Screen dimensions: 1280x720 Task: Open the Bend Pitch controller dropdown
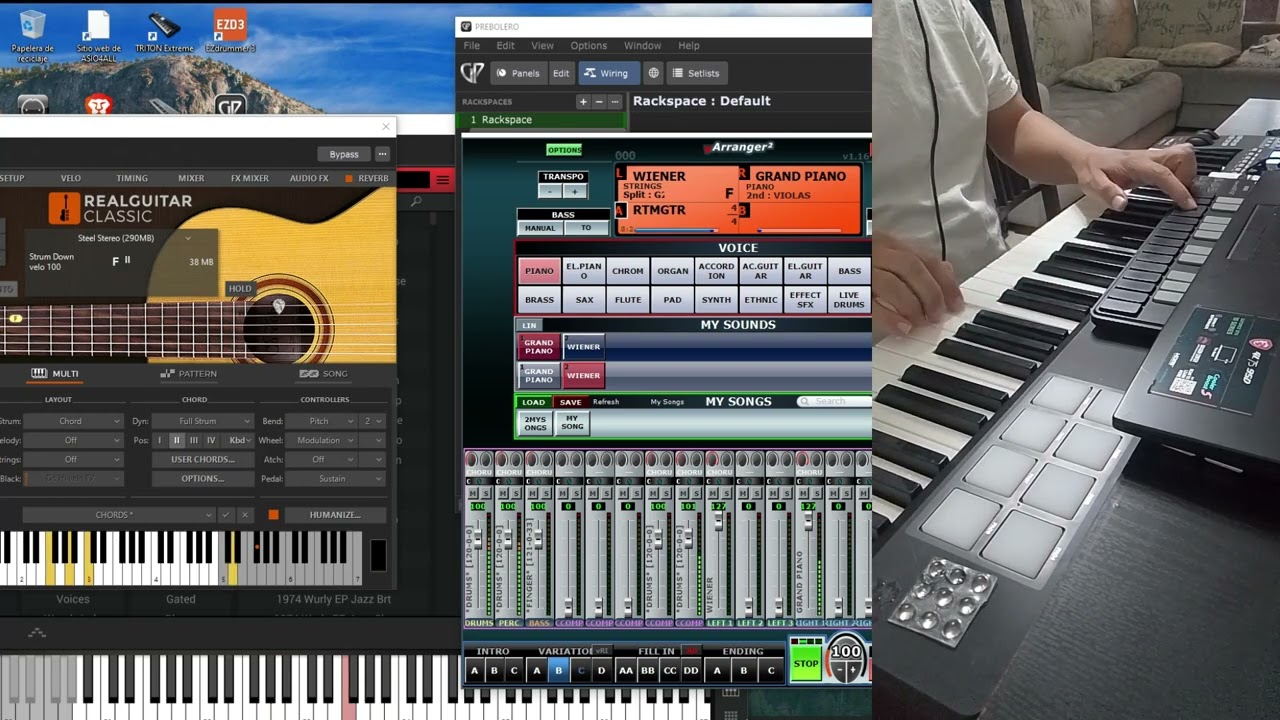[x=321, y=421]
